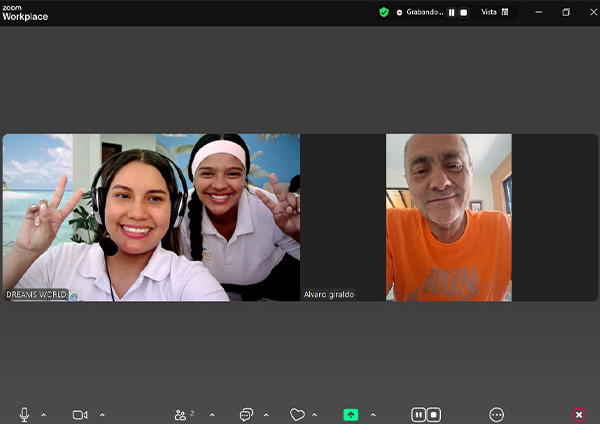Stop recording in the top bar

click(464, 12)
